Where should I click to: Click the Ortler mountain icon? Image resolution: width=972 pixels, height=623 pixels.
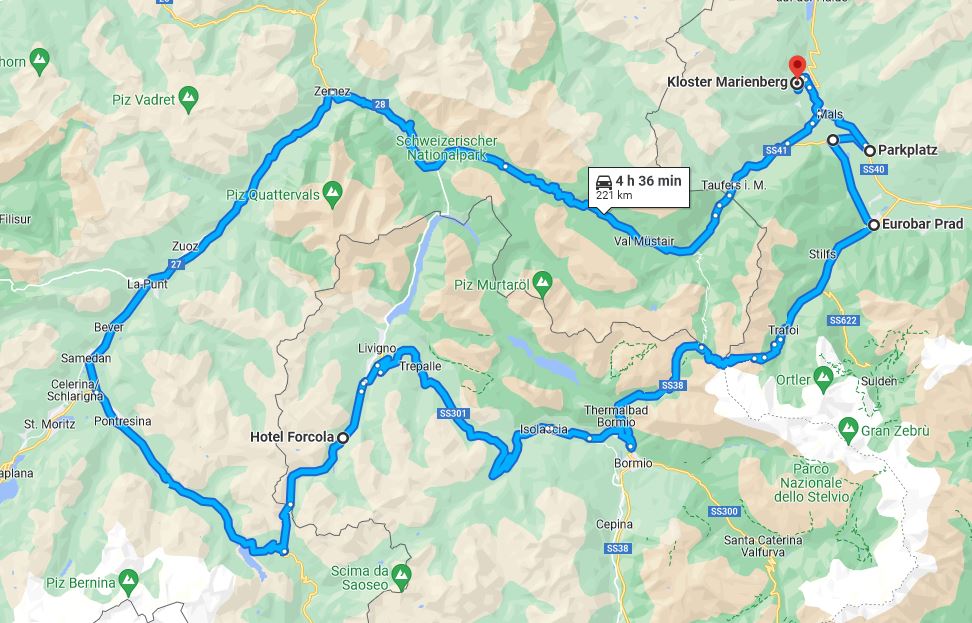(823, 378)
